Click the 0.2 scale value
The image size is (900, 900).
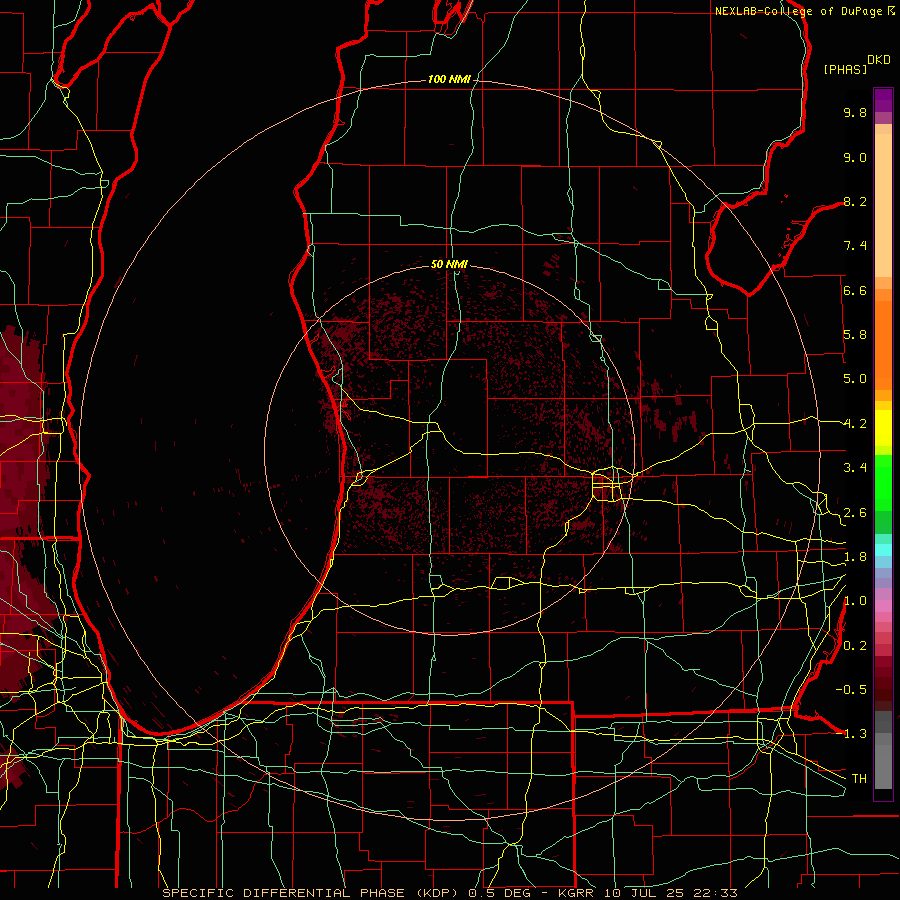855,646
